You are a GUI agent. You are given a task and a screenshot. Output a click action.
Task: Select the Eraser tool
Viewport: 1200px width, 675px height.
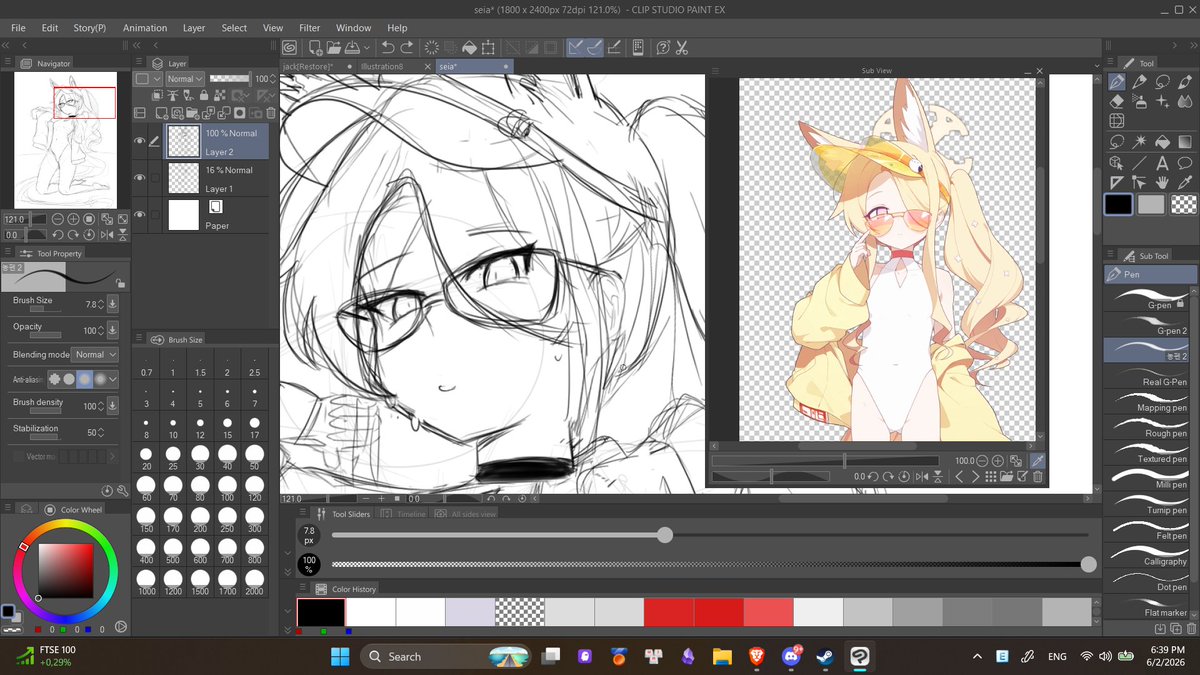pos(1117,101)
